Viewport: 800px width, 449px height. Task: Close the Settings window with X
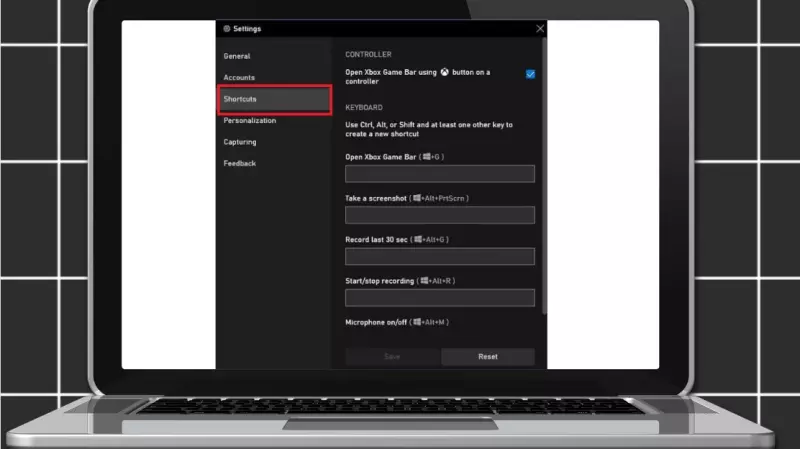pyautogui.click(x=540, y=29)
